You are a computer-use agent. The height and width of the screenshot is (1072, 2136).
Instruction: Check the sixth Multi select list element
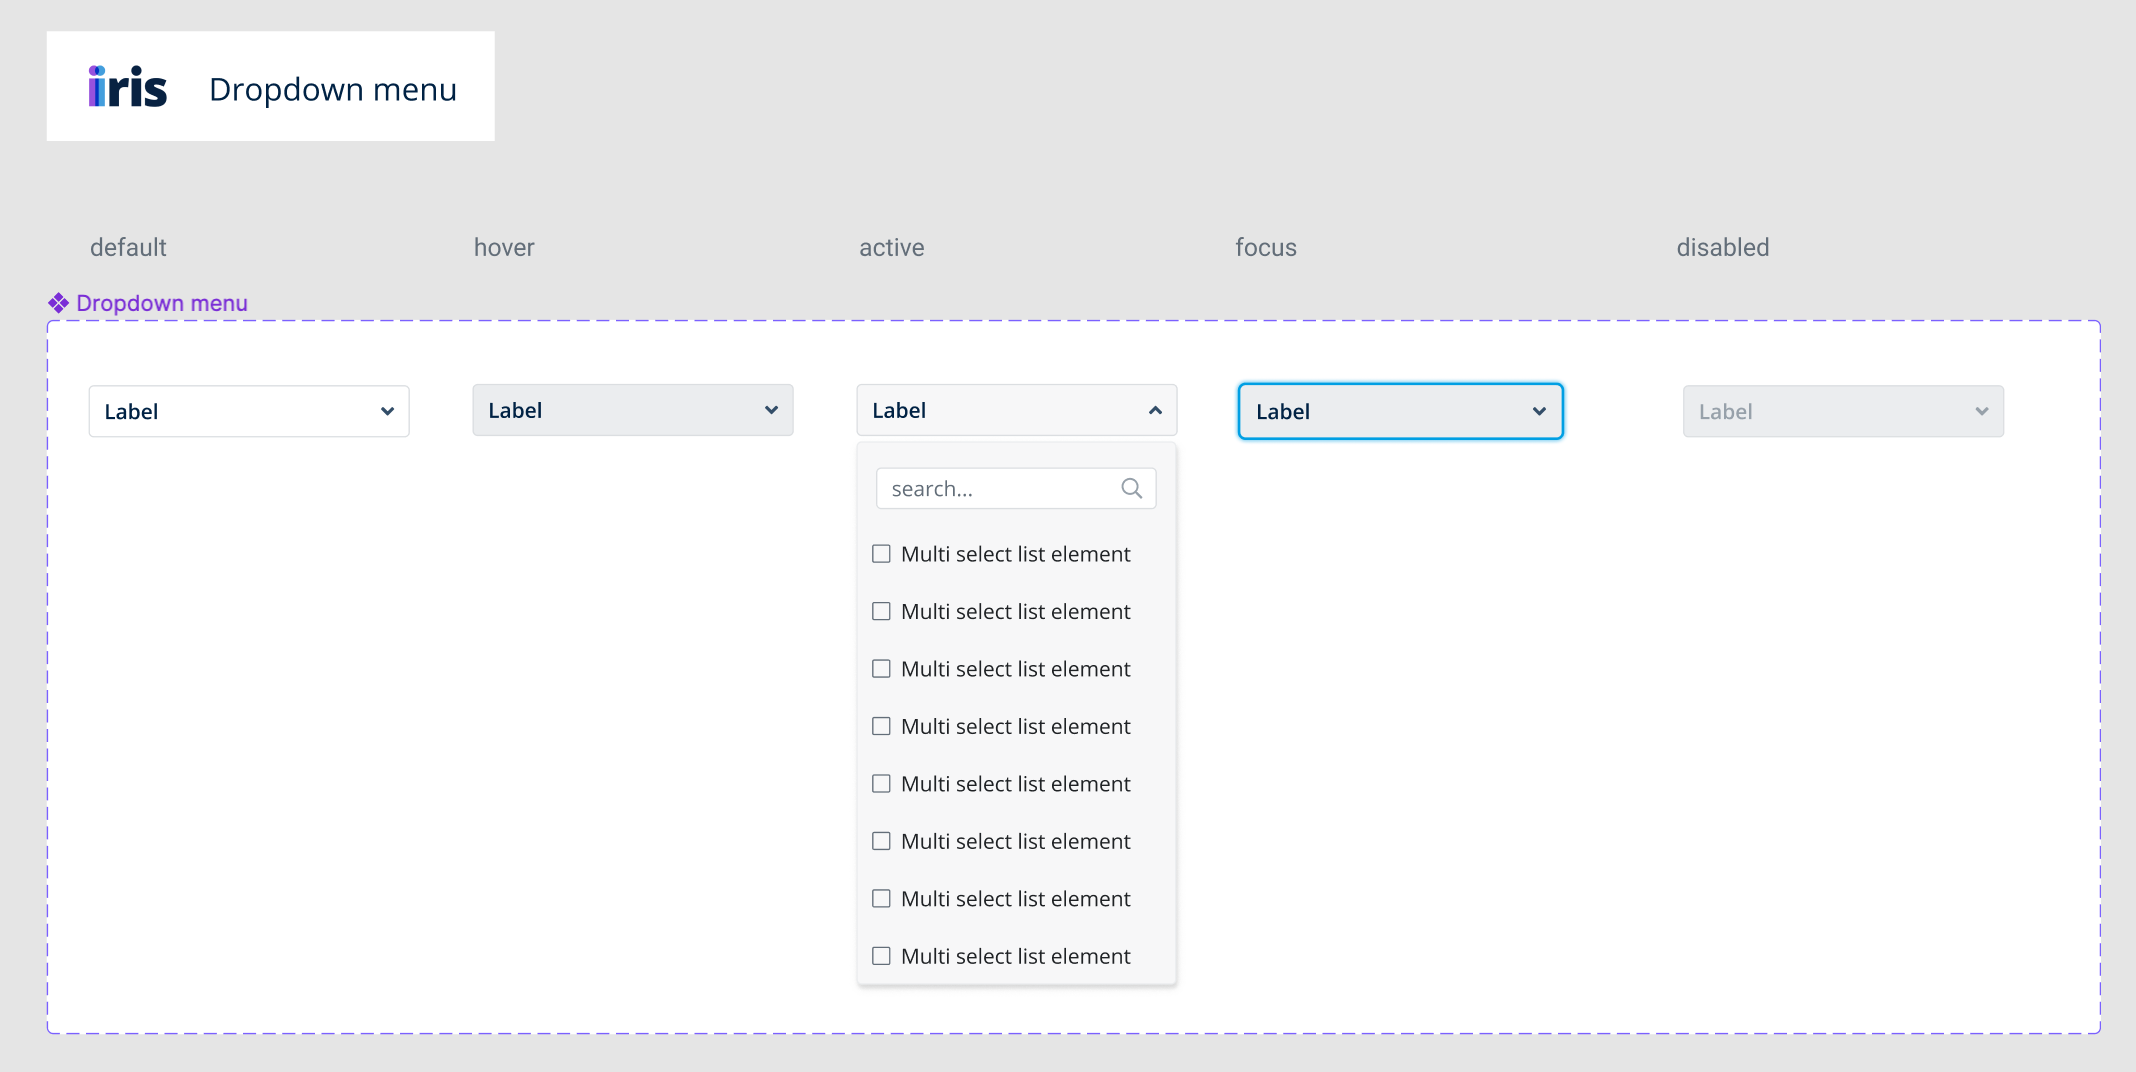(x=881, y=841)
